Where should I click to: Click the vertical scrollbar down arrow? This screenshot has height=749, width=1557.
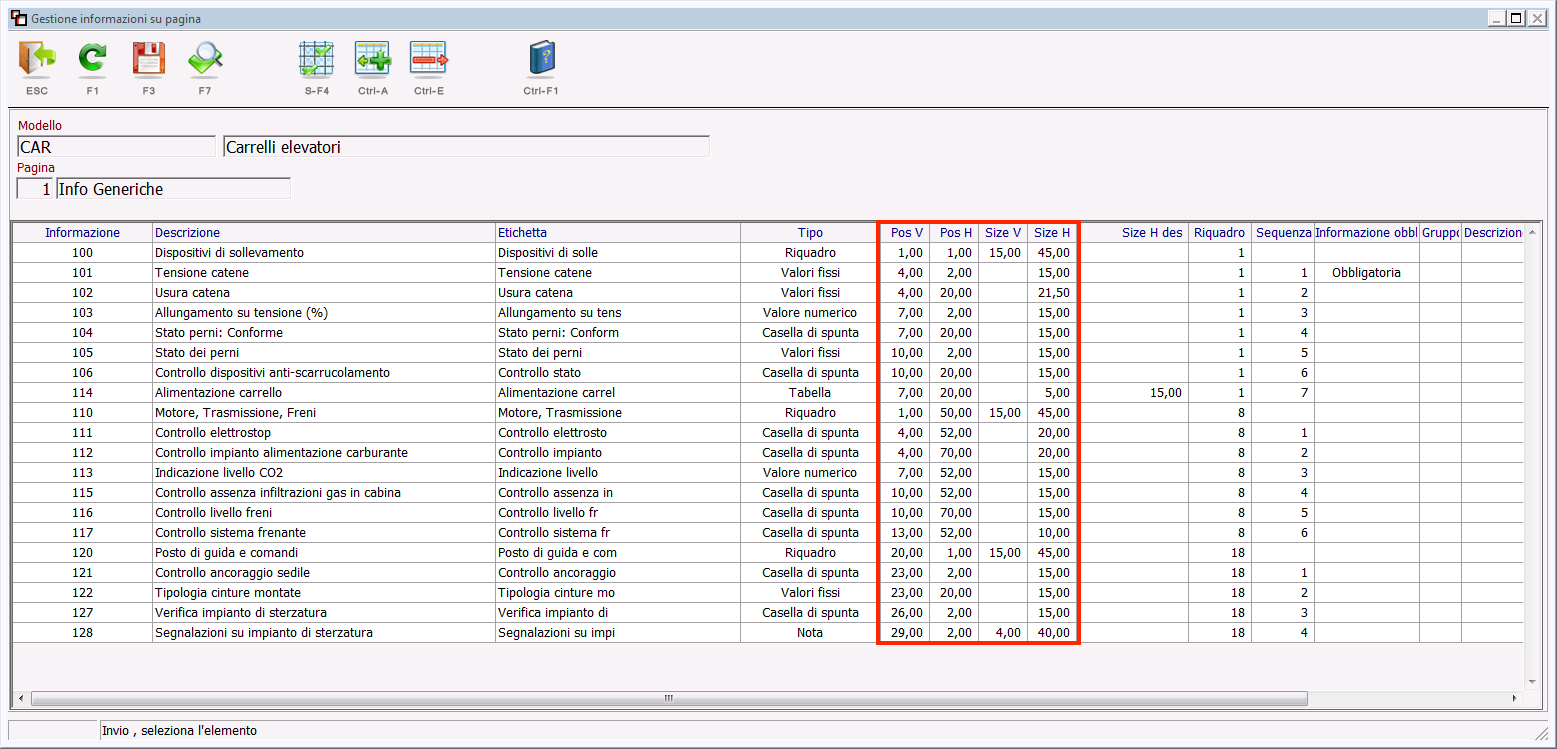(1532, 680)
